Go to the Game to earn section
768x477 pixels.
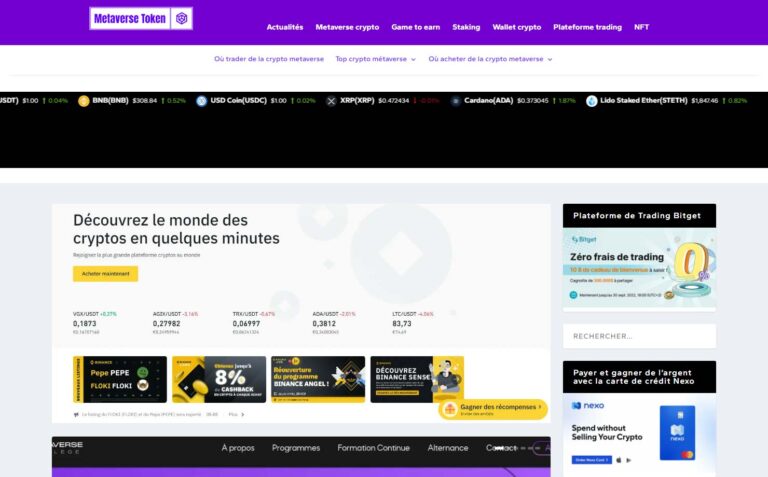(415, 27)
